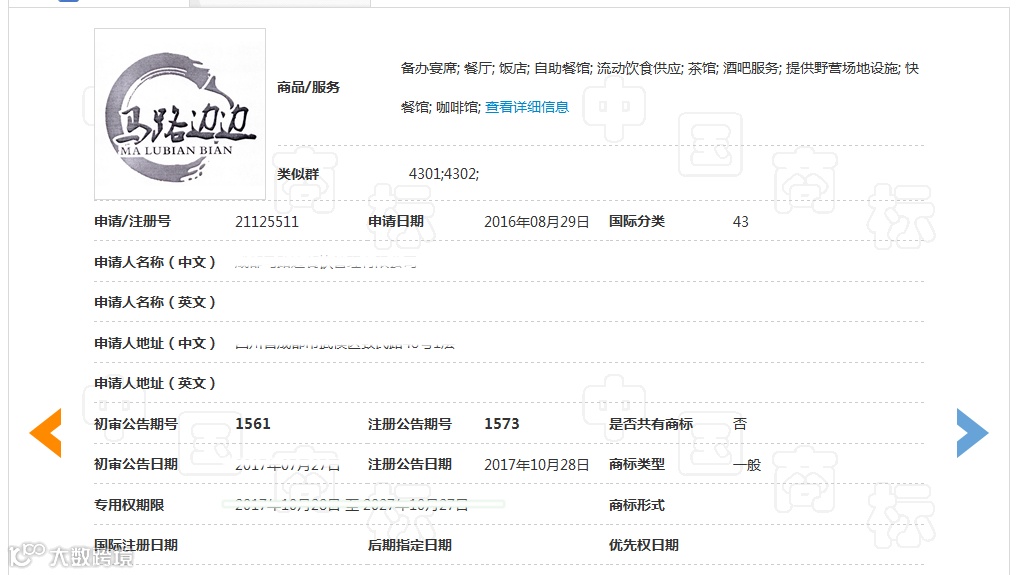Select similar group value 4301;4302;
This screenshot has height=575, width=1020.
(444, 174)
